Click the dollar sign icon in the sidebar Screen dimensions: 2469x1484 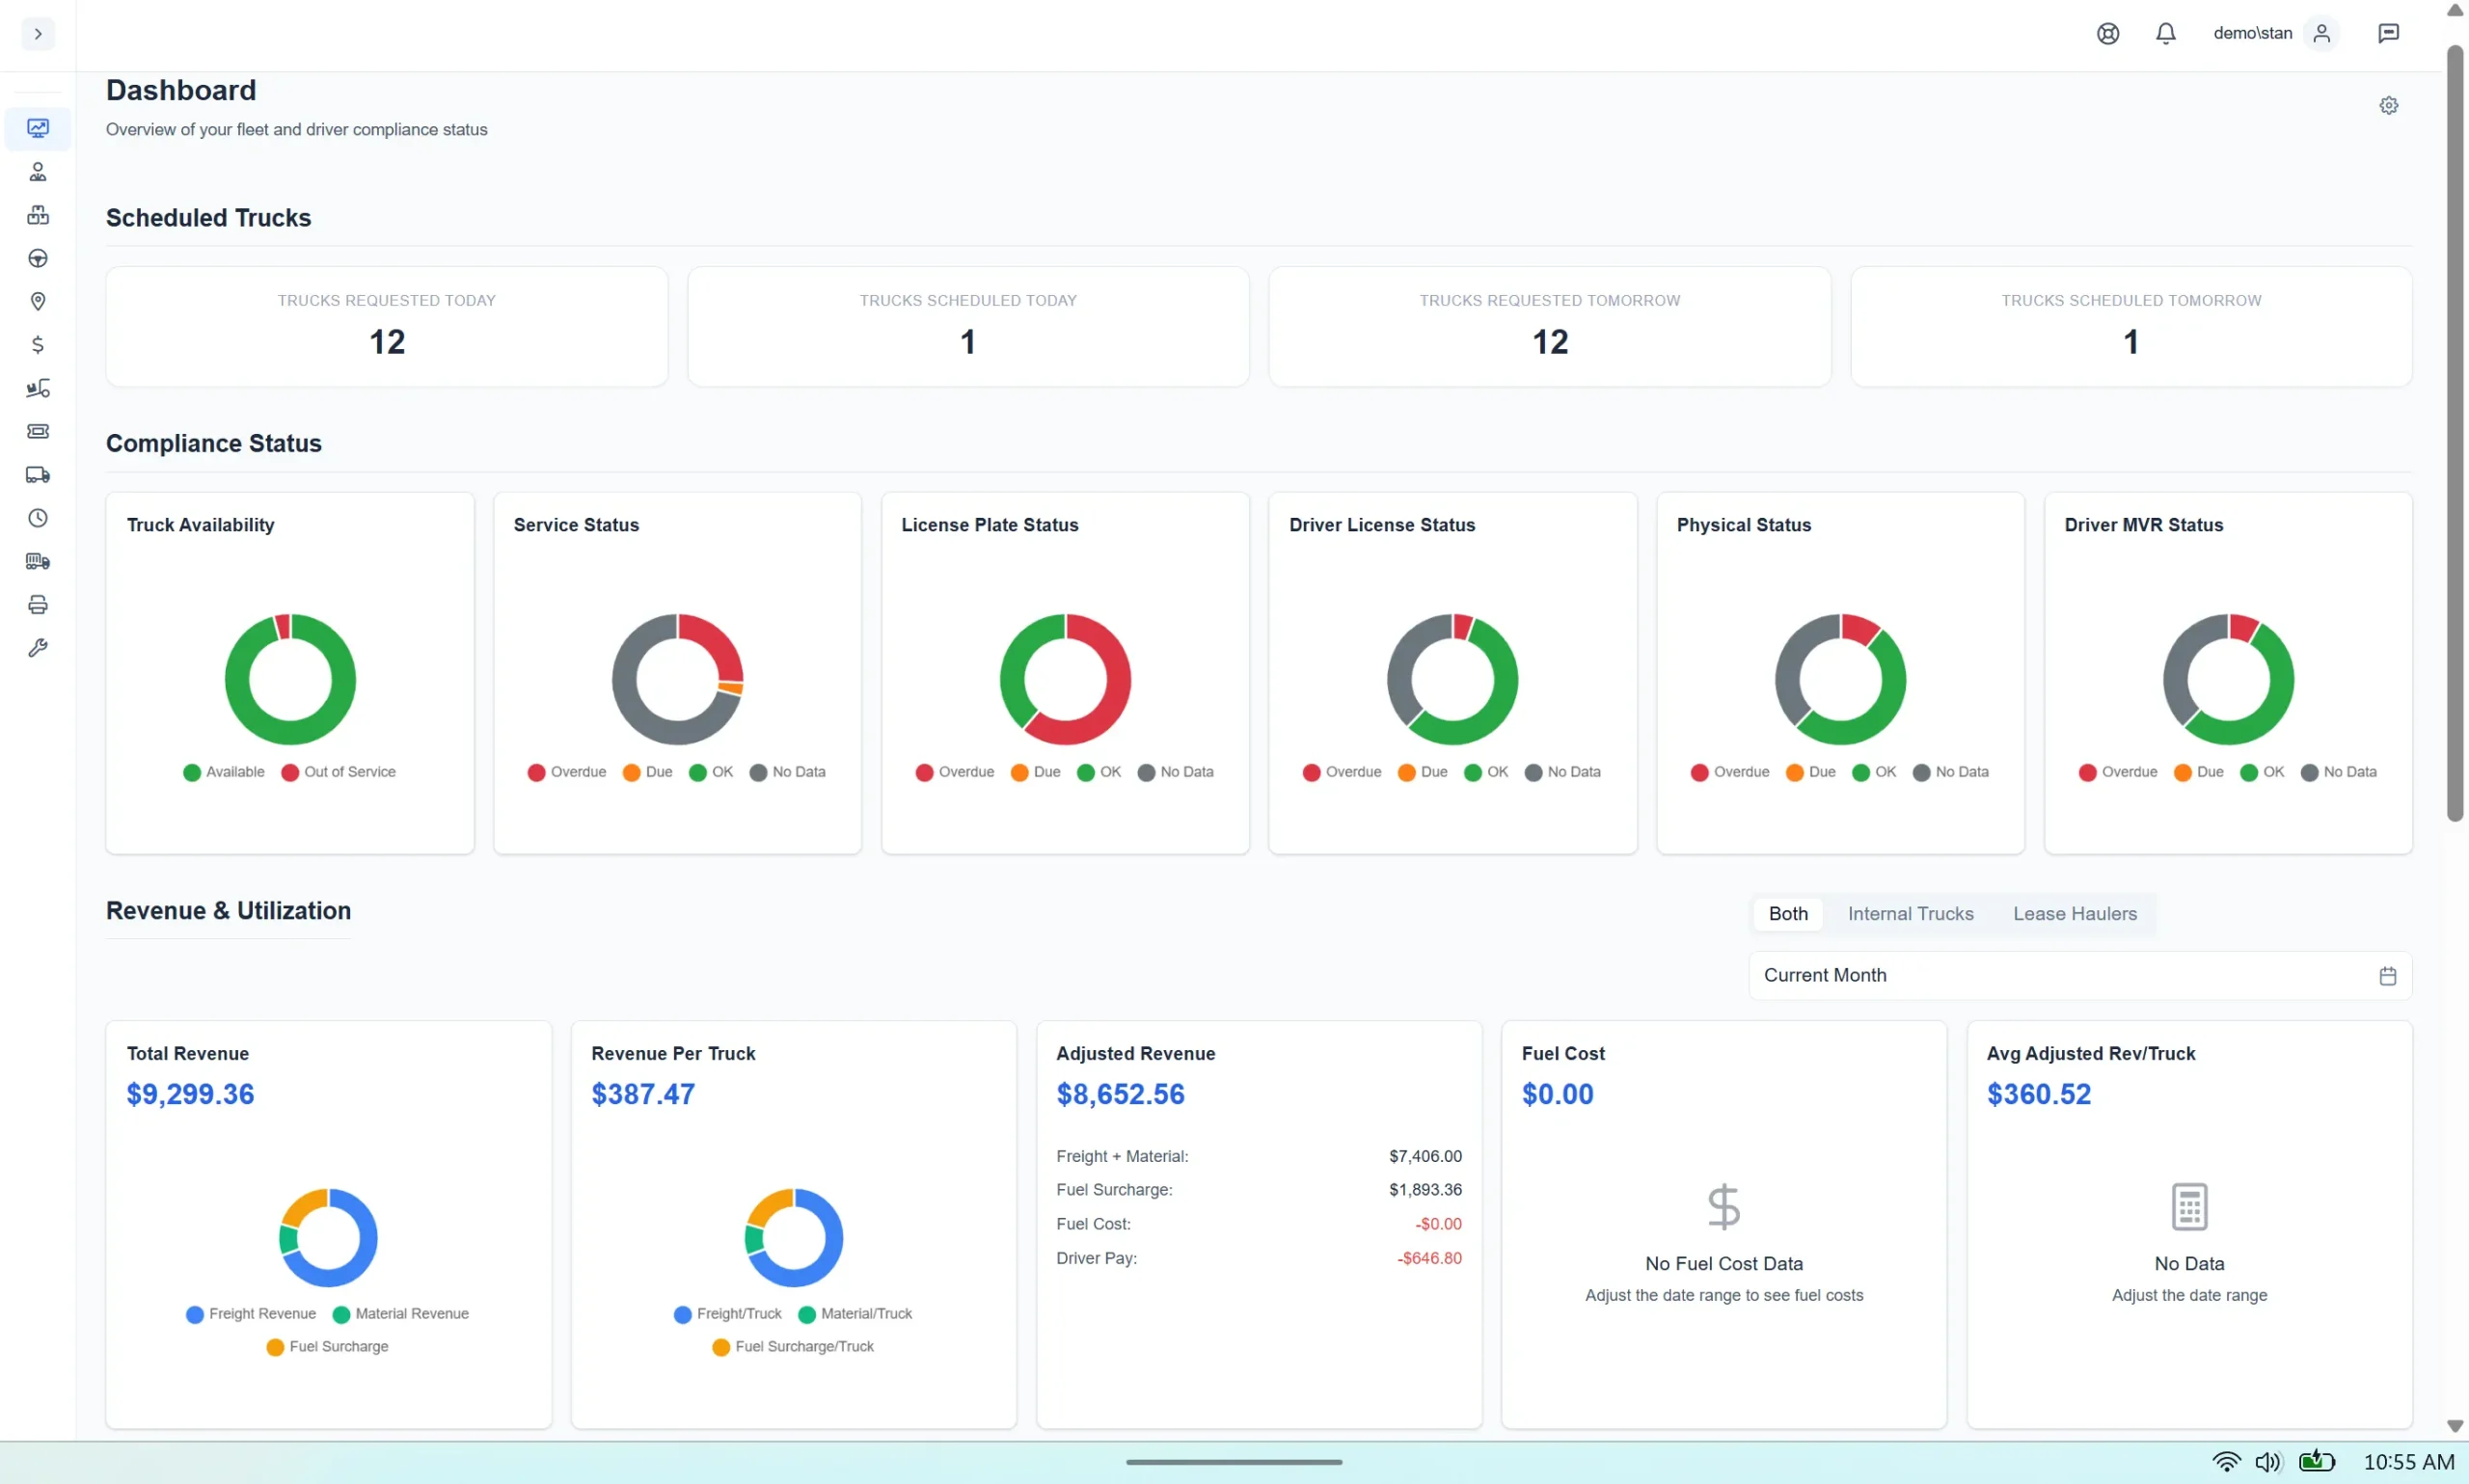coord(38,344)
